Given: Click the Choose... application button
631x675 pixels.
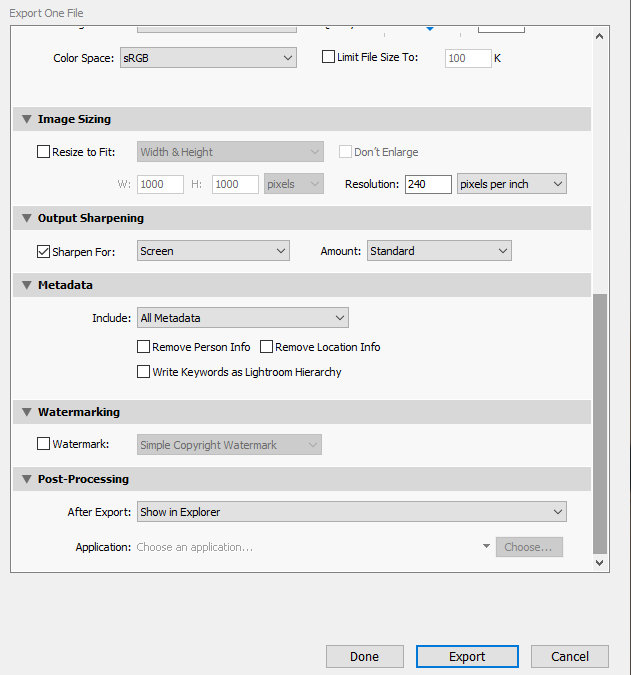Looking at the screenshot, I should [x=529, y=547].
